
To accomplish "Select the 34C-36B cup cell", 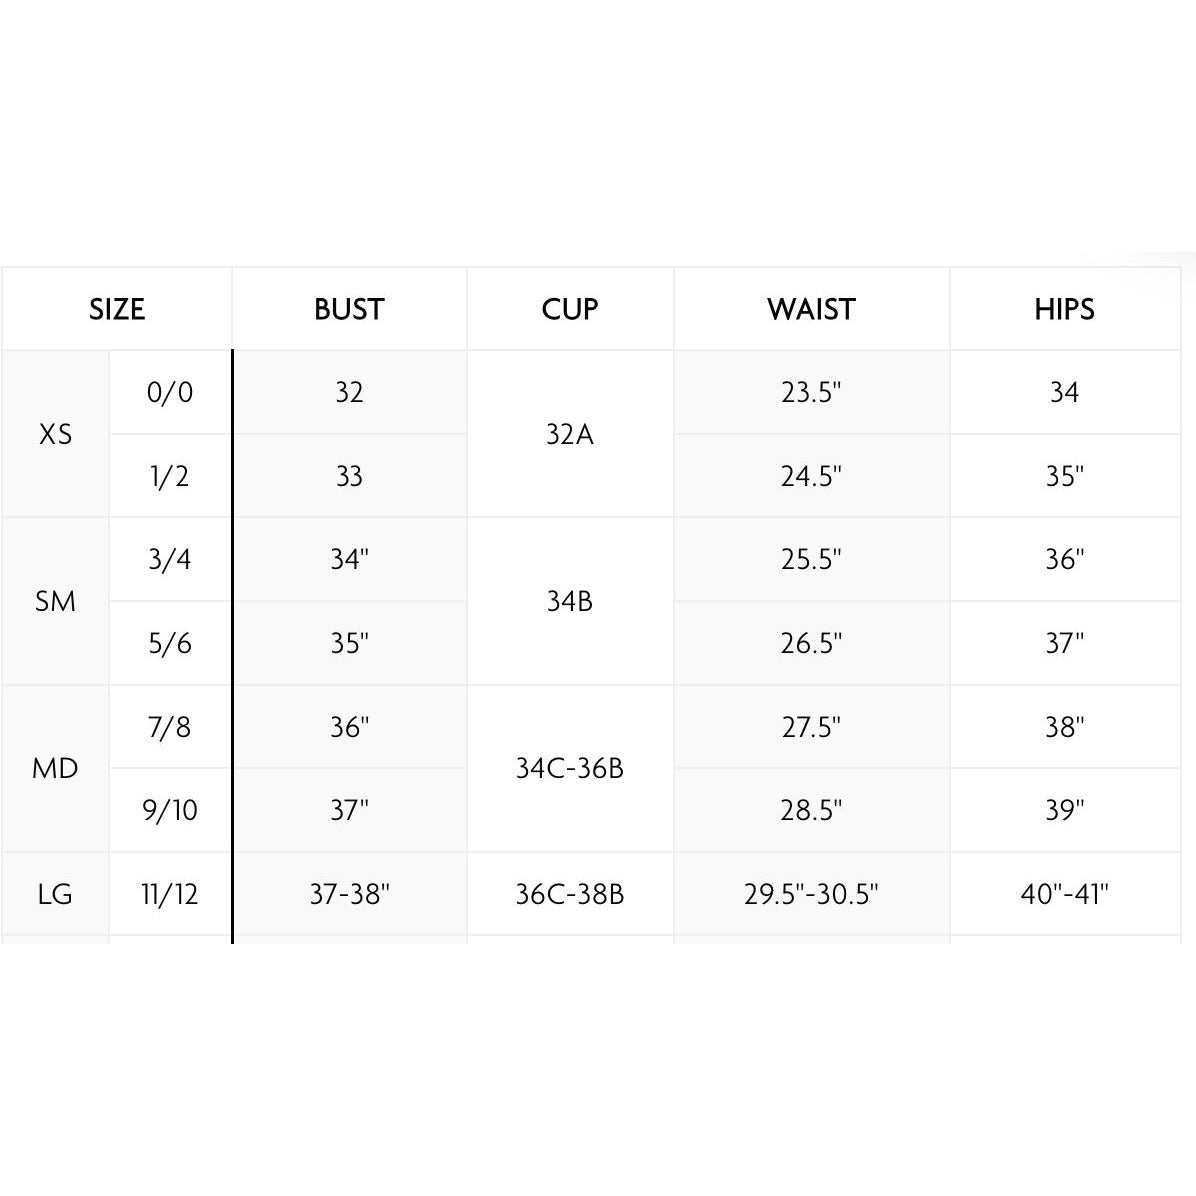I will click(570, 768).
